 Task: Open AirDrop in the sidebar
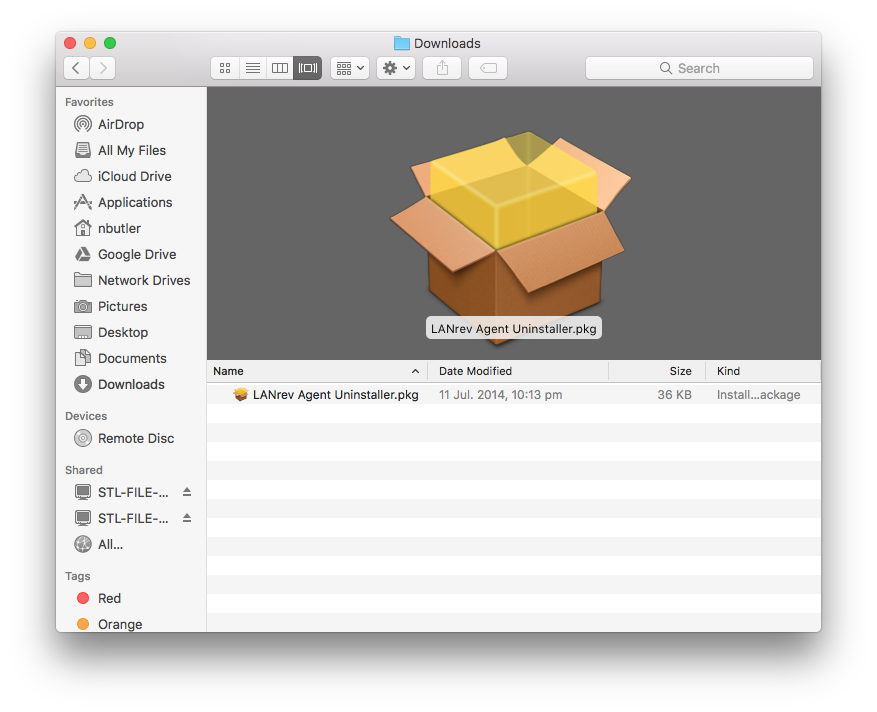[120, 124]
